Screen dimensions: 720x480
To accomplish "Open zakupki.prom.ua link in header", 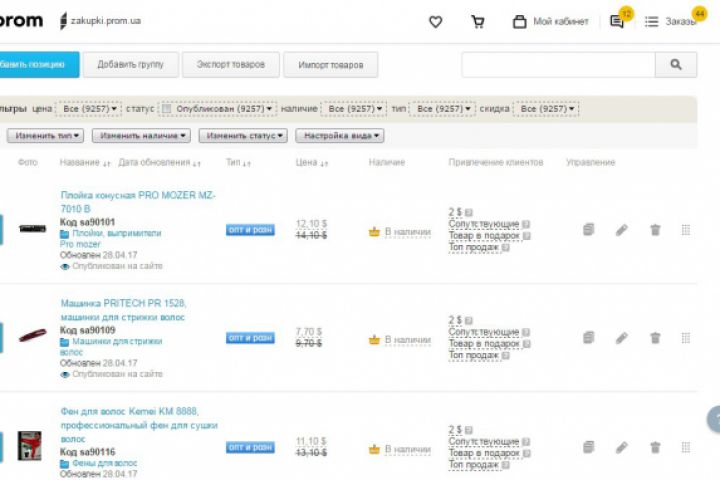I will coord(106,21).
